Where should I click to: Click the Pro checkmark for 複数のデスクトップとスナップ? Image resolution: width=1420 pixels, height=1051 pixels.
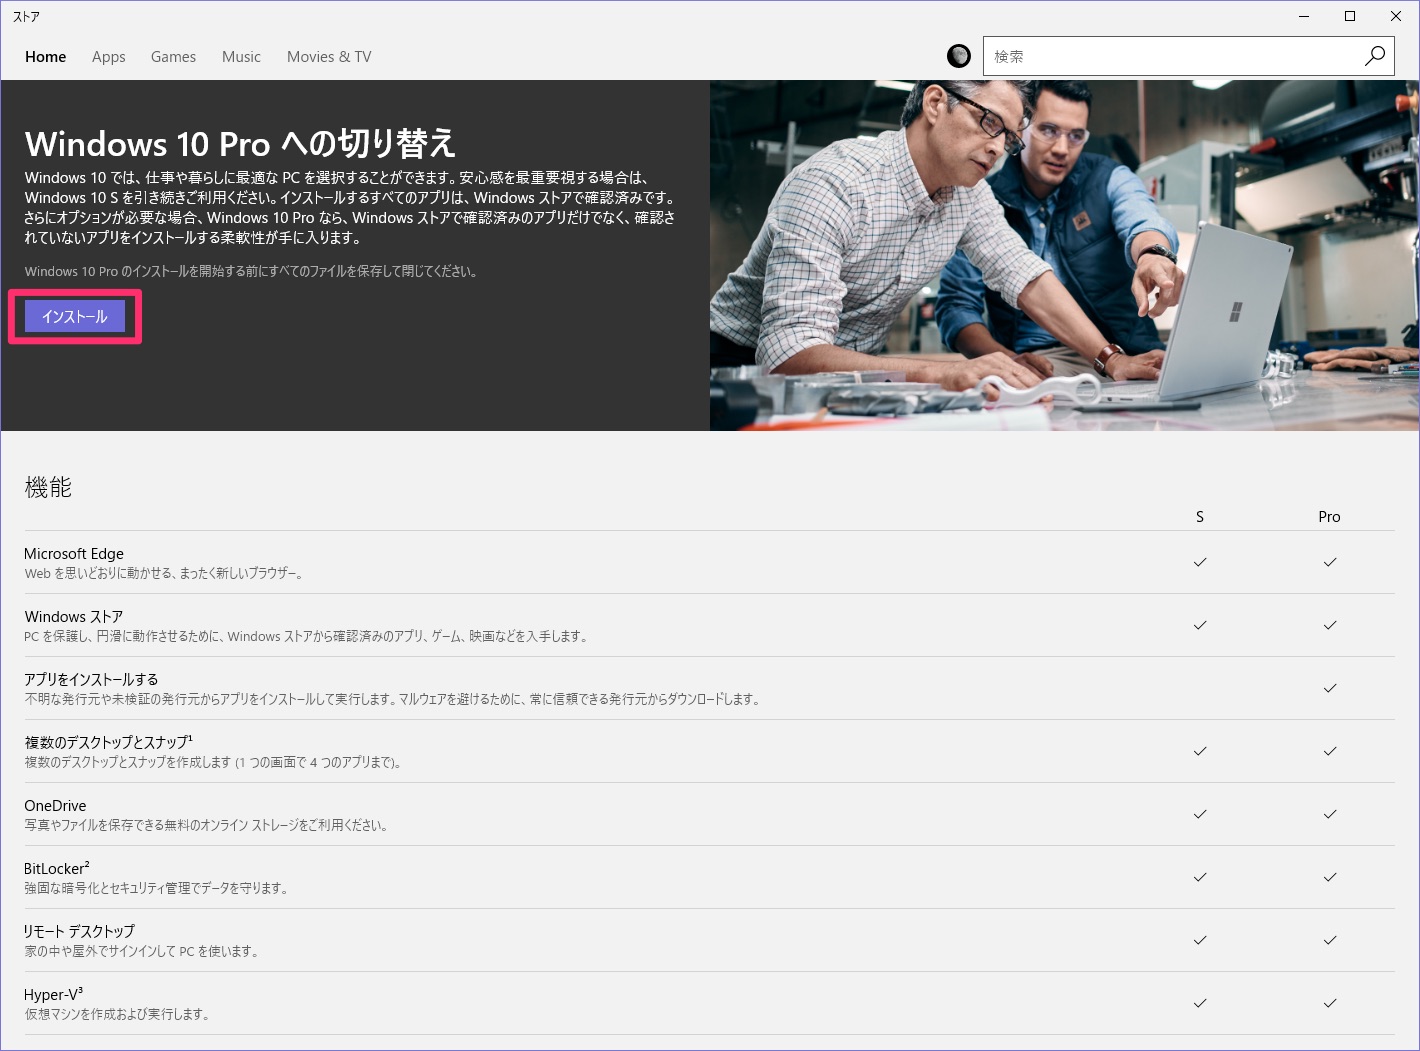pyautogui.click(x=1330, y=751)
